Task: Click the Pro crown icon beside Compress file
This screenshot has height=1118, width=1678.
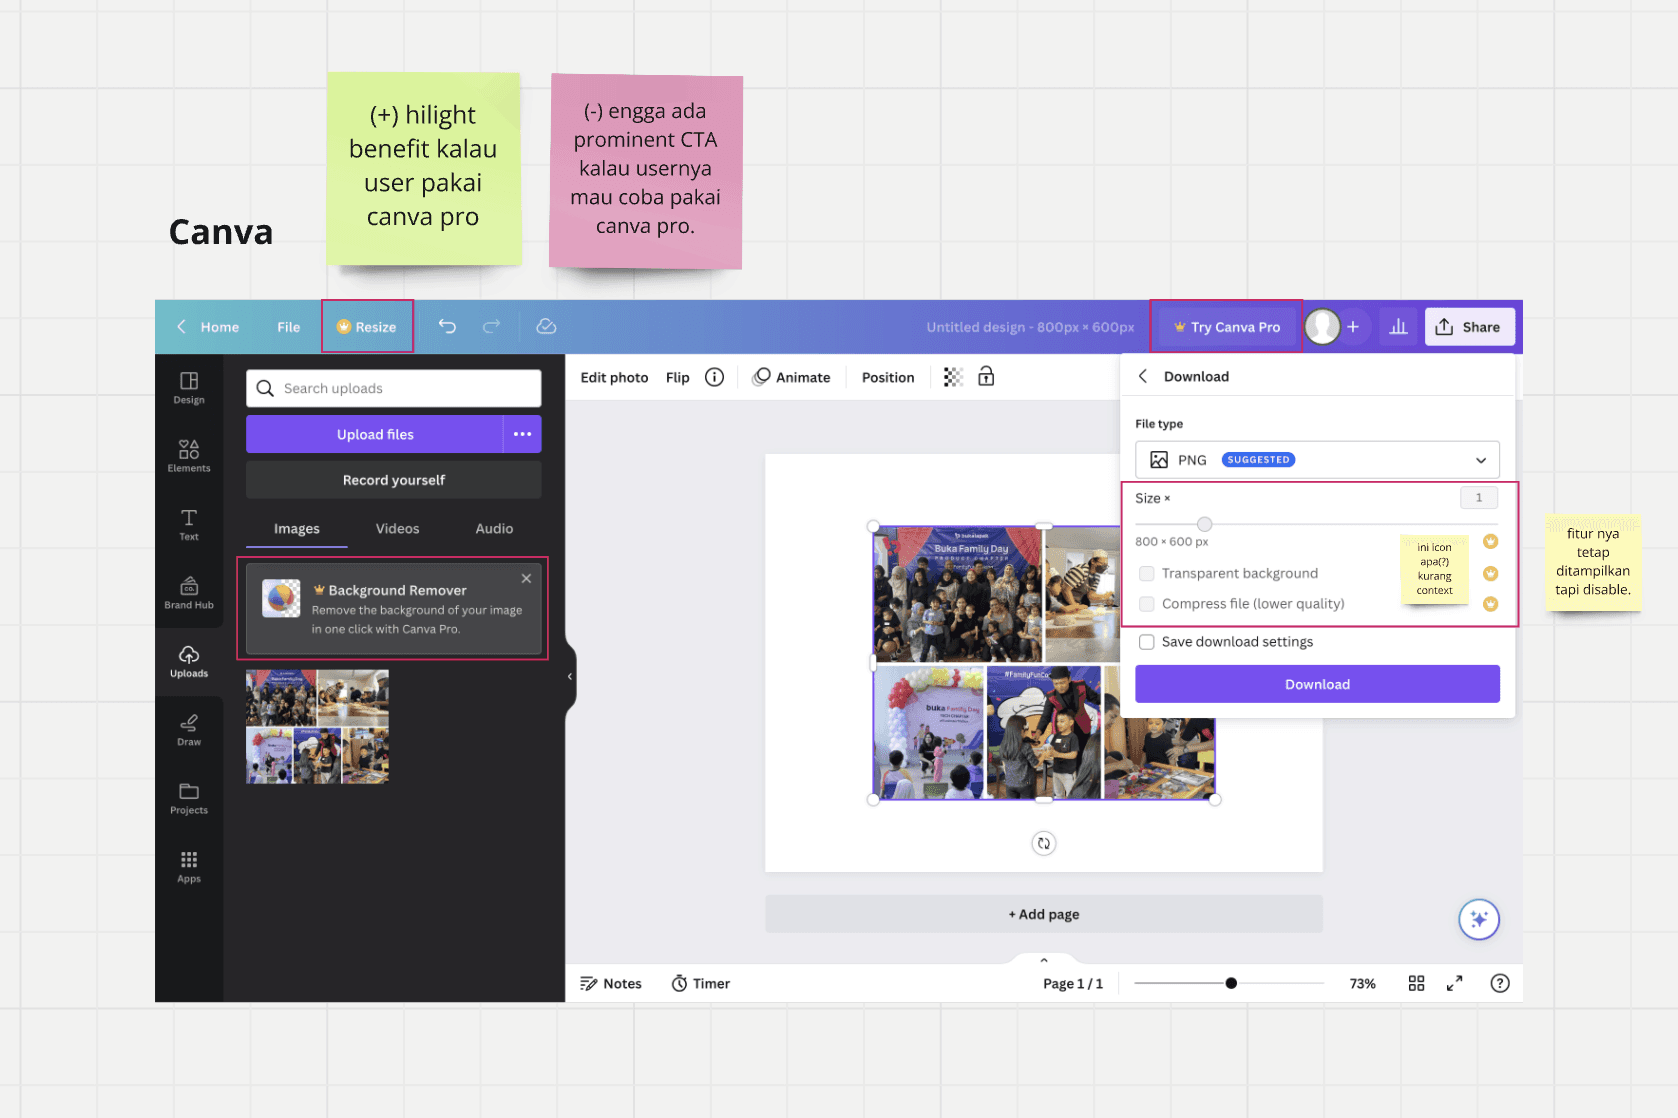Action: 1490,604
